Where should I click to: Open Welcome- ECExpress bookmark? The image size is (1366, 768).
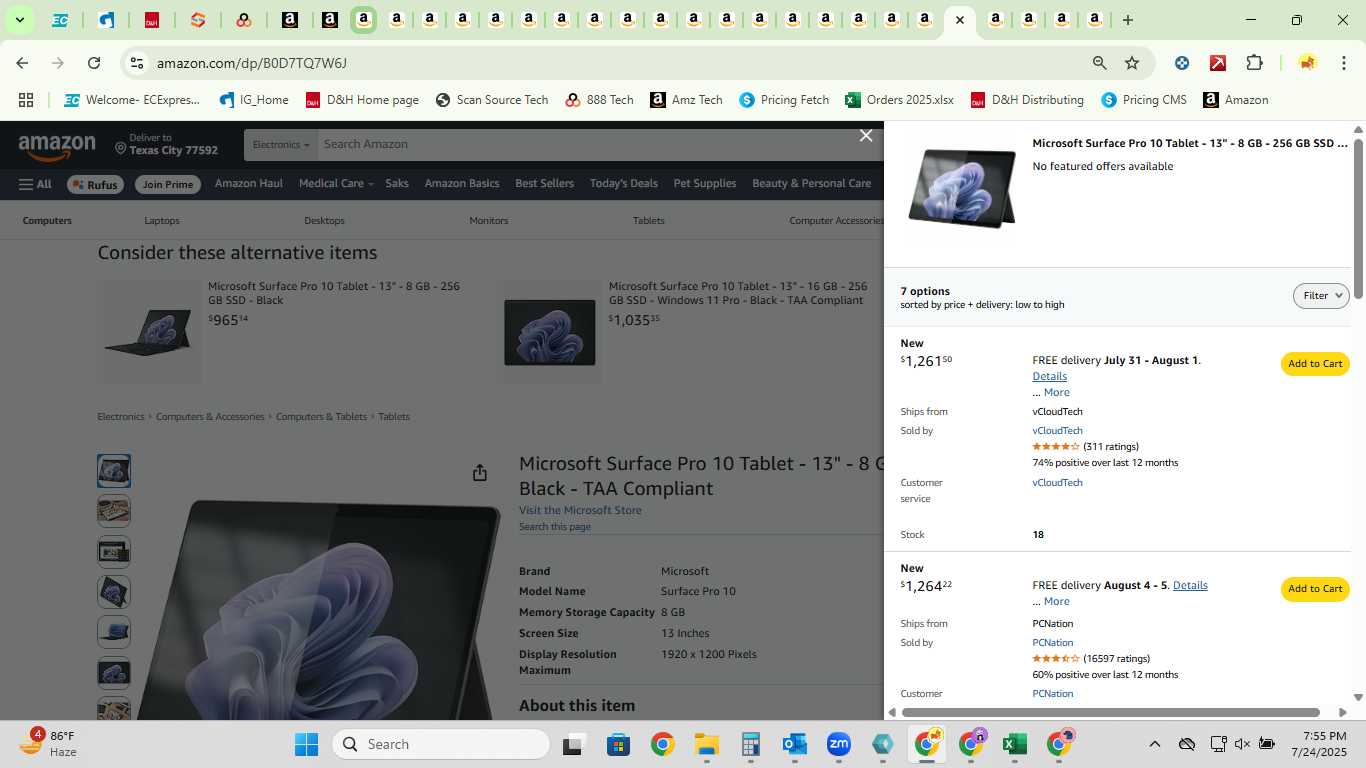[x=132, y=100]
